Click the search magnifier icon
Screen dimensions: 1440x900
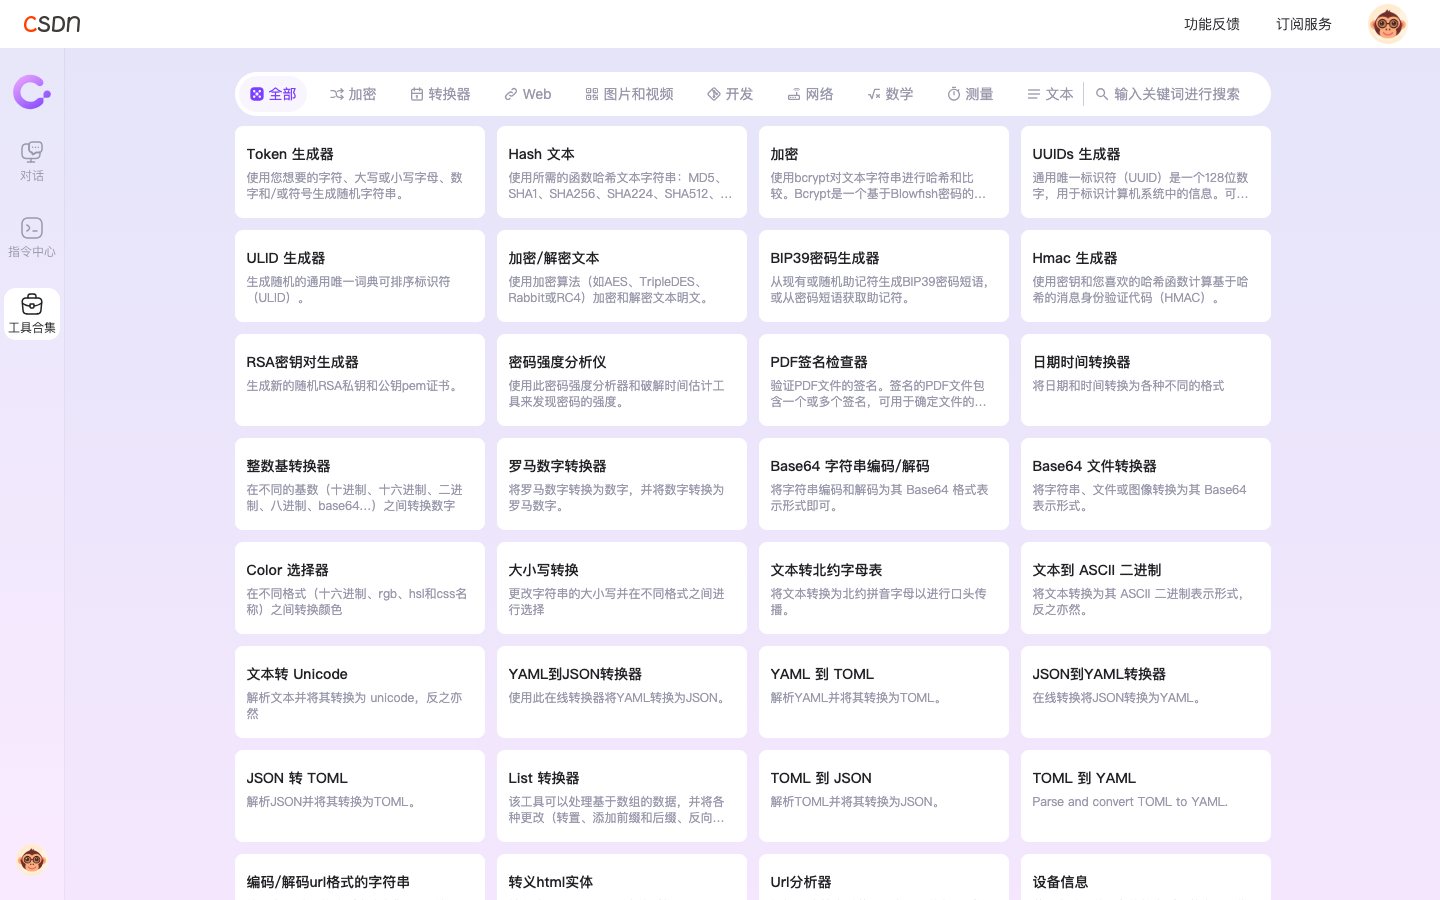tap(1101, 94)
